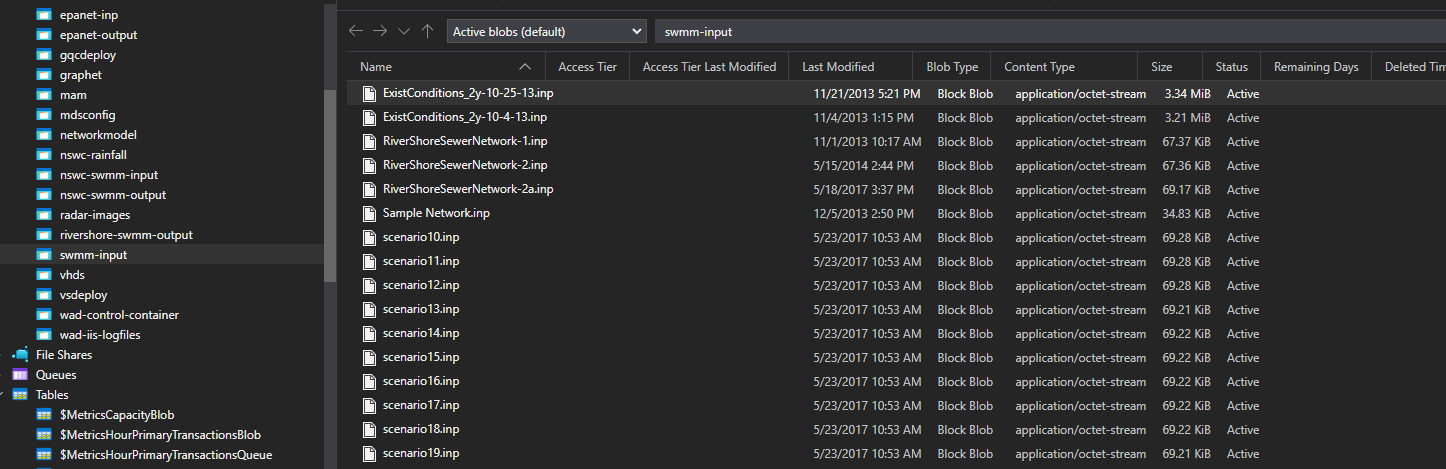Select the scenario17.inp file name
Image resolution: width=1446 pixels, height=469 pixels.
pos(421,405)
